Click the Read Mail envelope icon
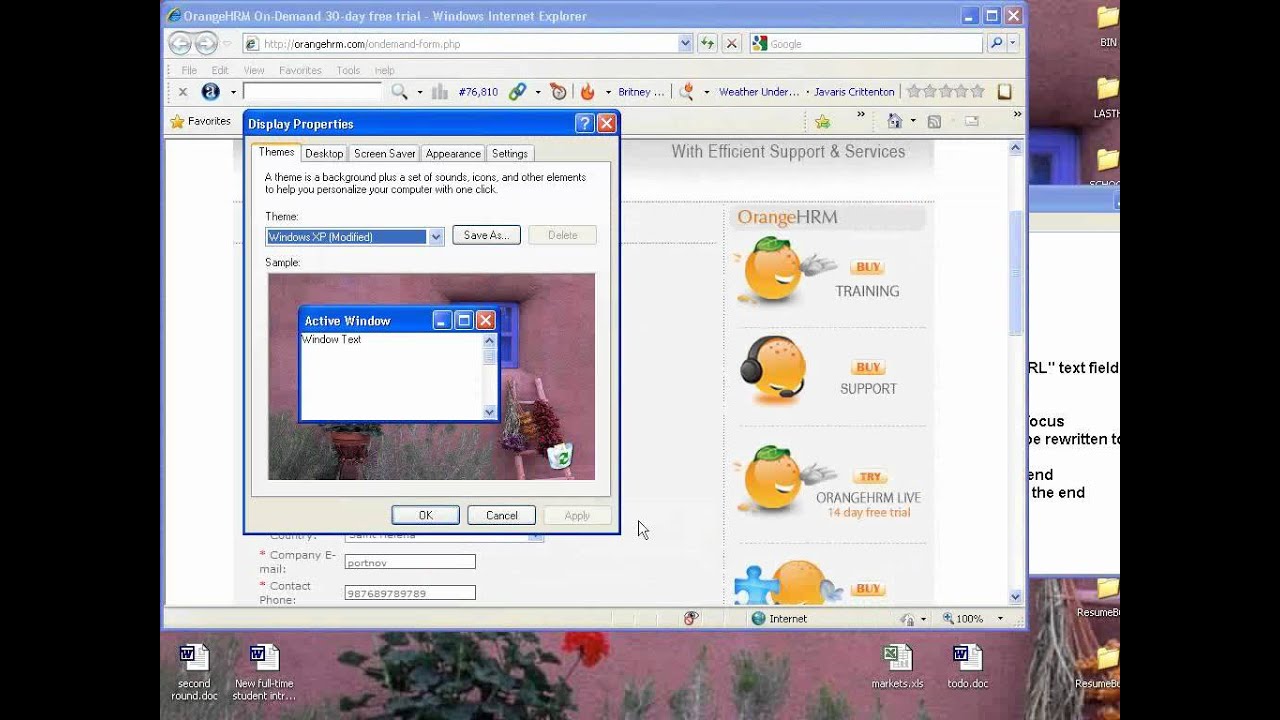The height and width of the screenshot is (720, 1280). click(x=971, y=121)
